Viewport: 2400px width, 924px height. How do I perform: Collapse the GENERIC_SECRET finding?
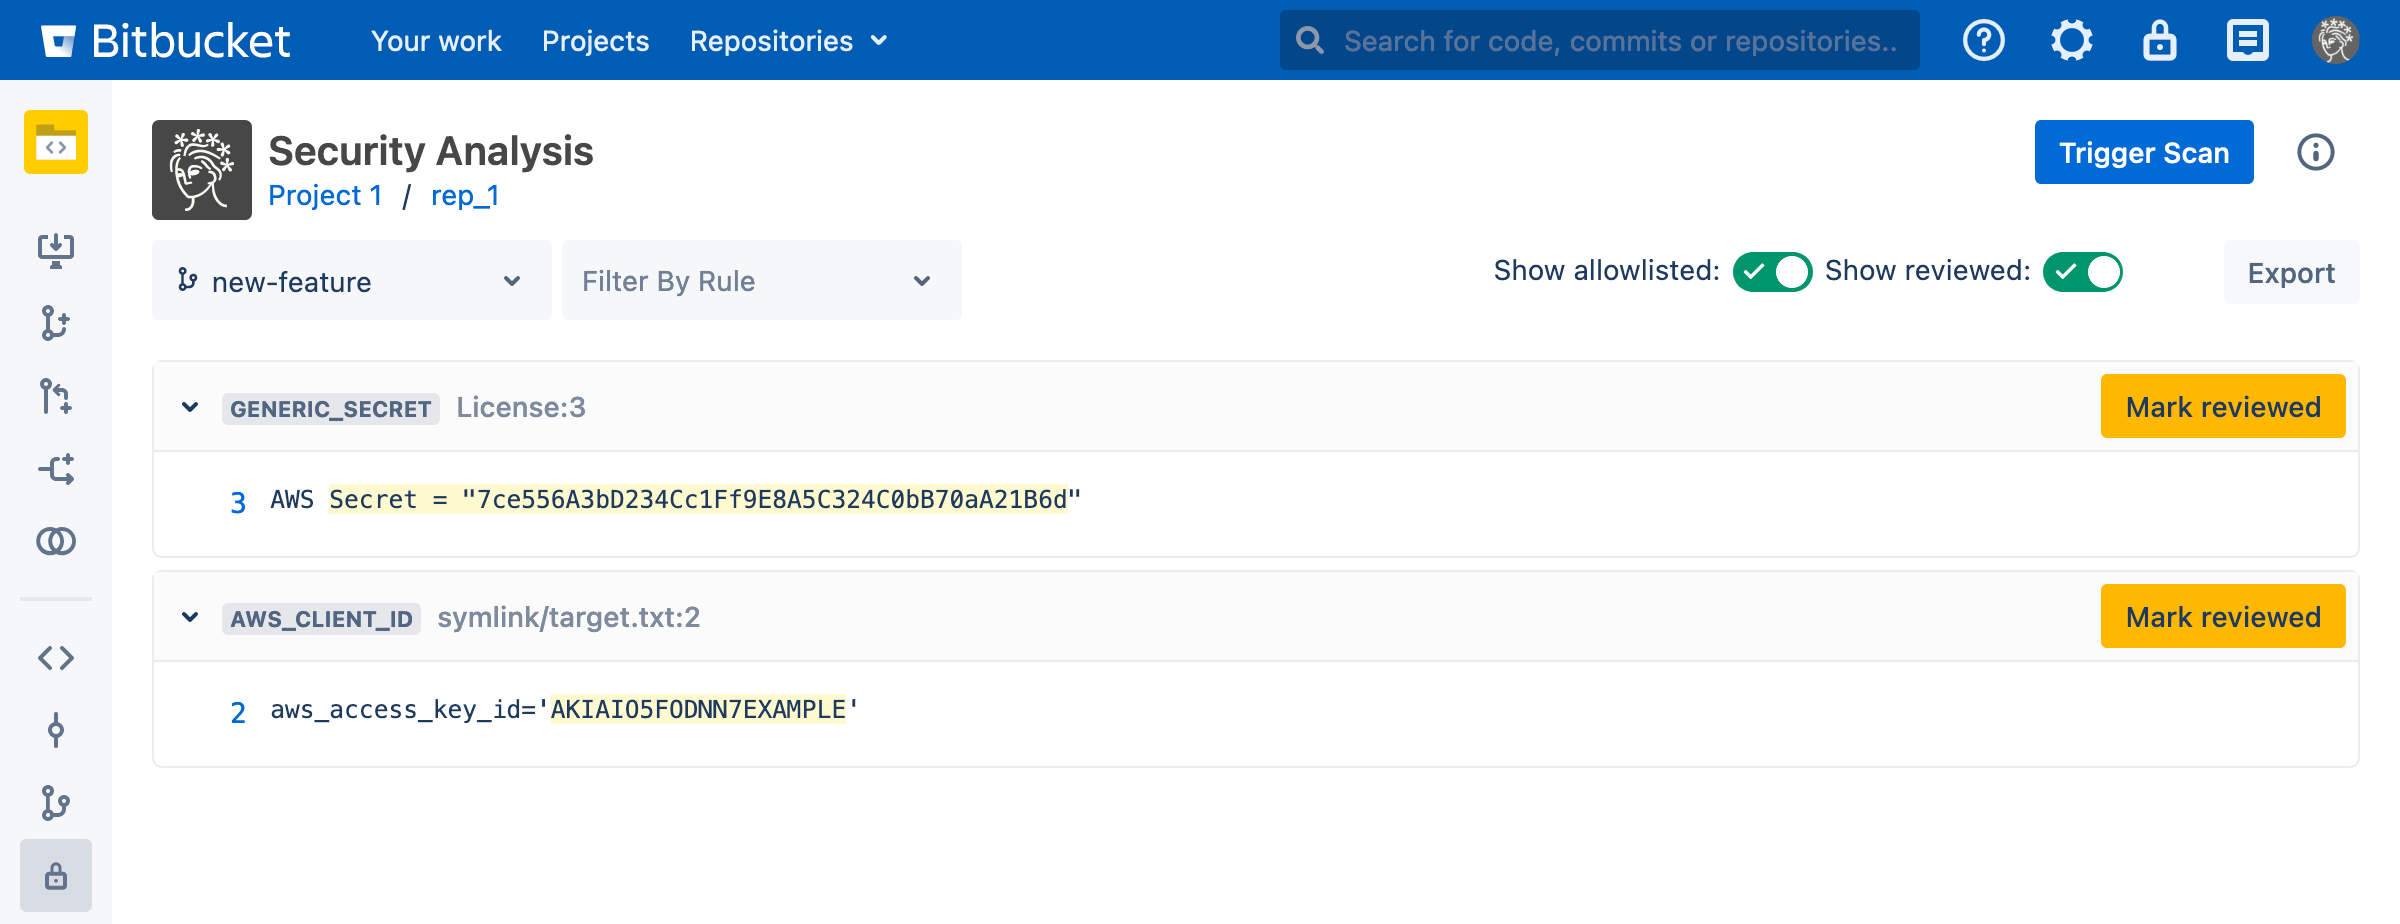190,407
